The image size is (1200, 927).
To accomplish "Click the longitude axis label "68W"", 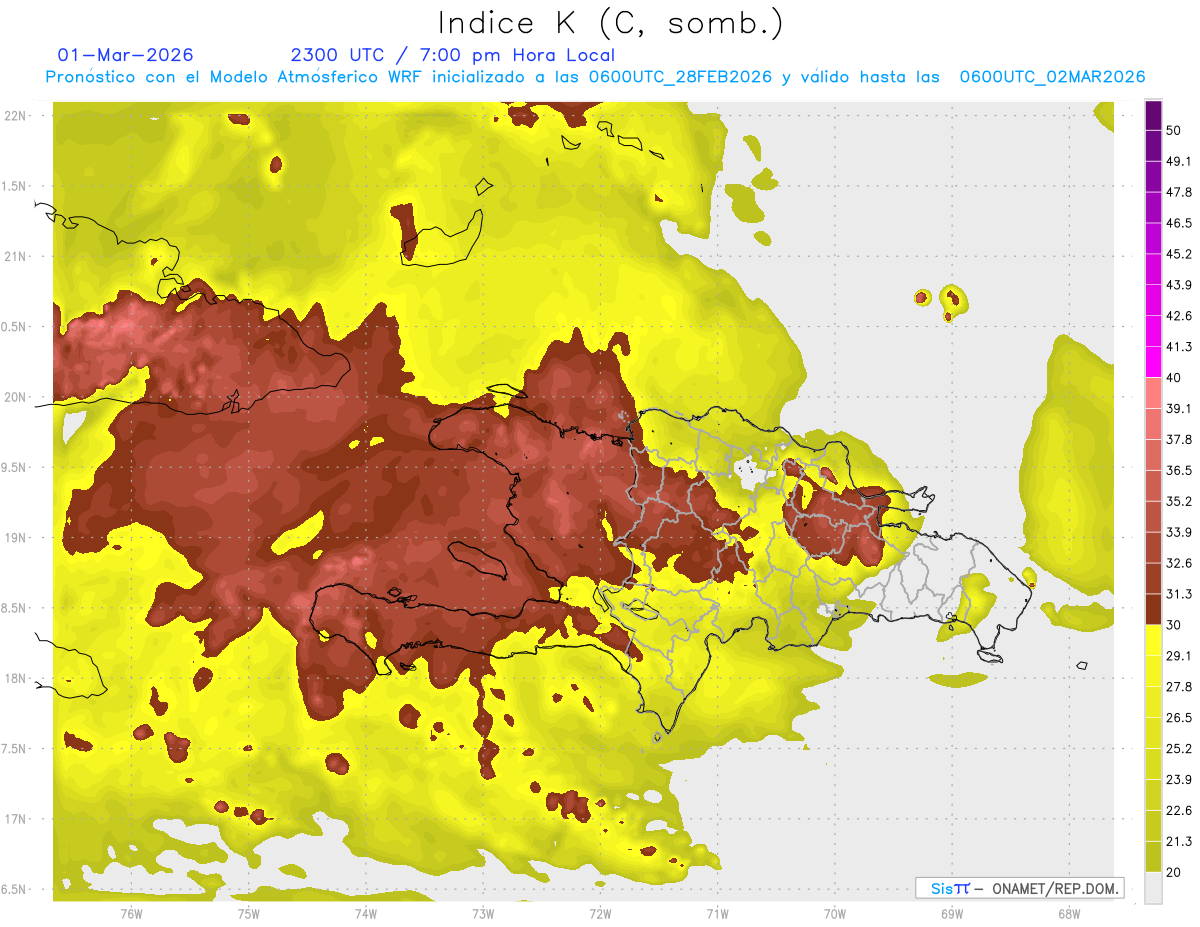I will pyautogui.click(x=1068, y=914).
